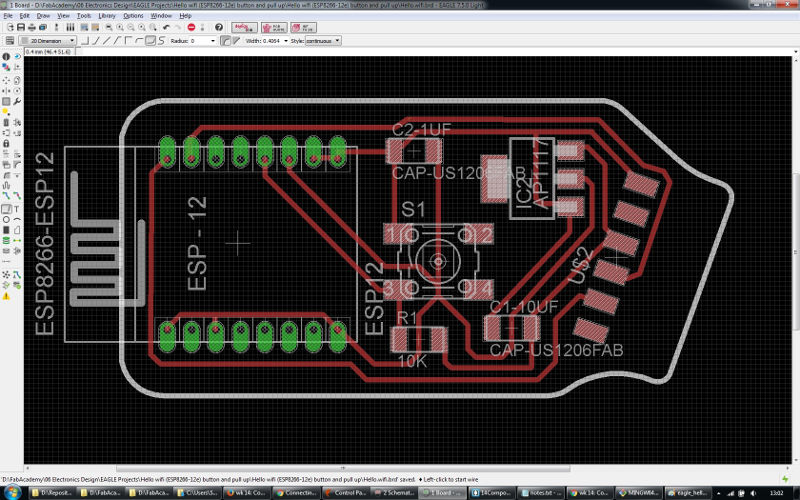
Task: Open the Tools menu
Action: (x=84, y=16)
